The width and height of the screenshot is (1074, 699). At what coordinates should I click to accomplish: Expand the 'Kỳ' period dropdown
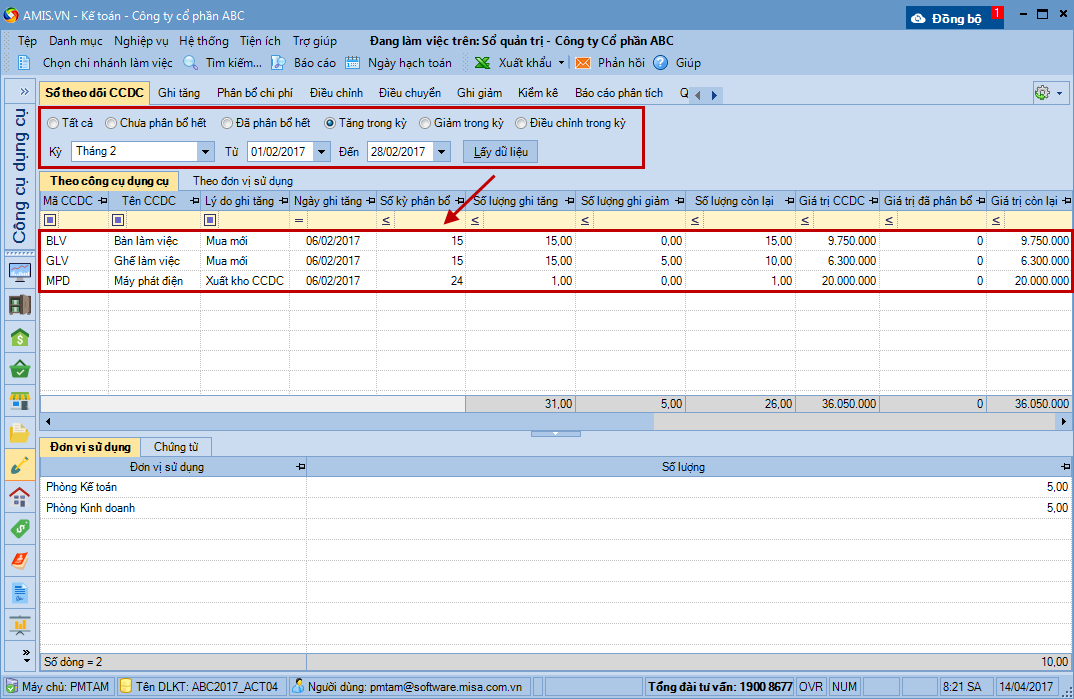206,152
